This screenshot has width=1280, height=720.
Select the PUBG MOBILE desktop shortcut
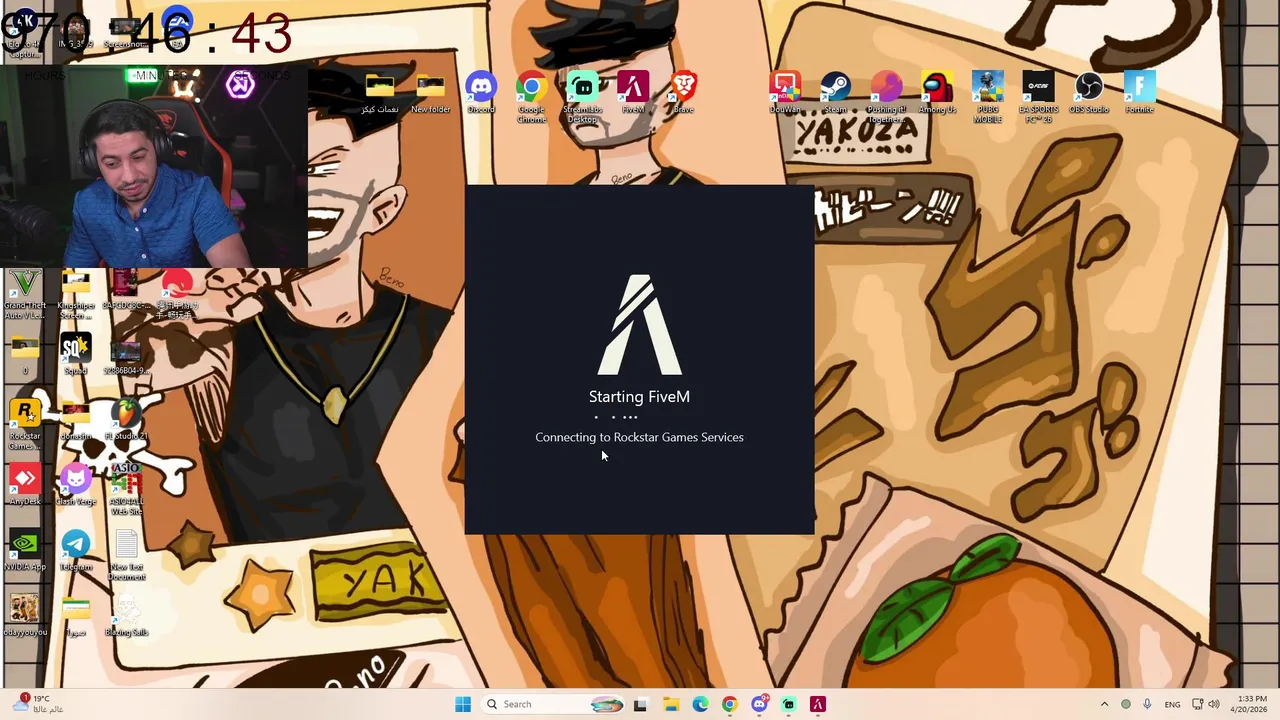[x=988, y=97]
